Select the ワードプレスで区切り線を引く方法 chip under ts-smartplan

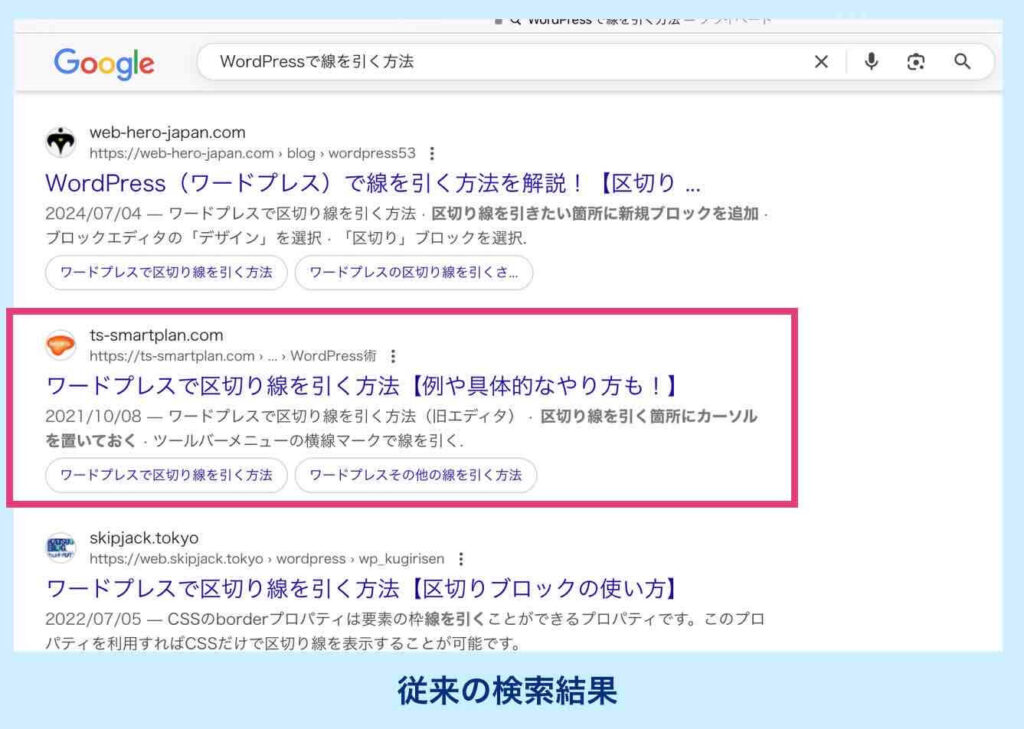click(x=166, y=475)
